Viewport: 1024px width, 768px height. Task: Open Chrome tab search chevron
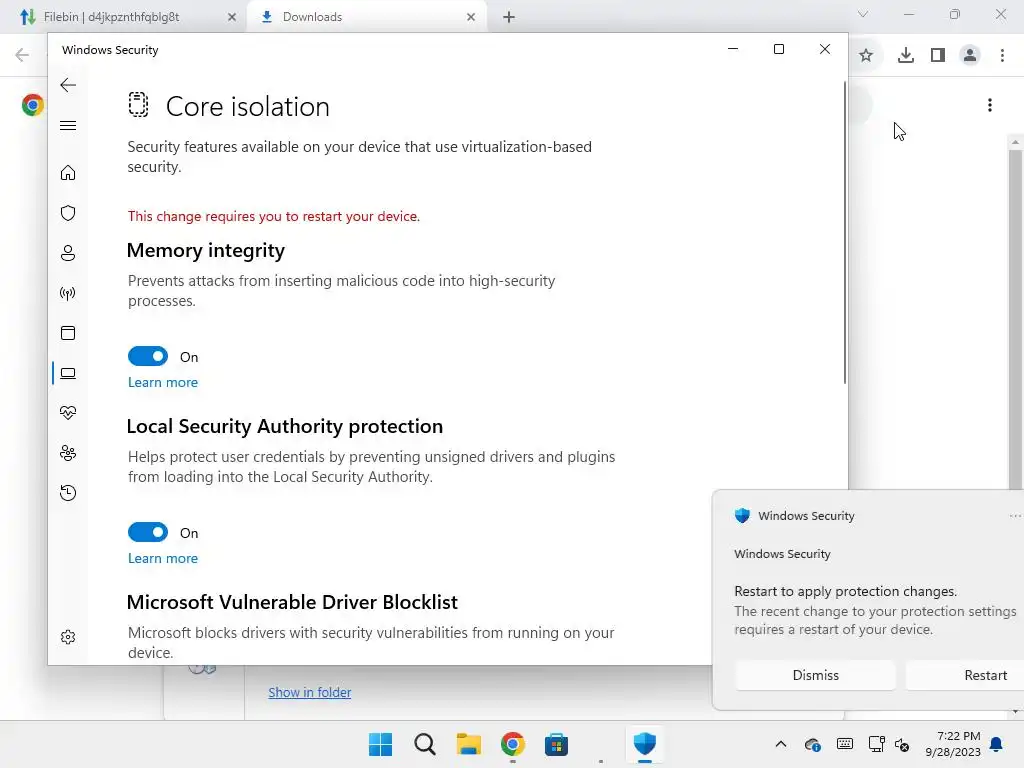tap(863, 14)
